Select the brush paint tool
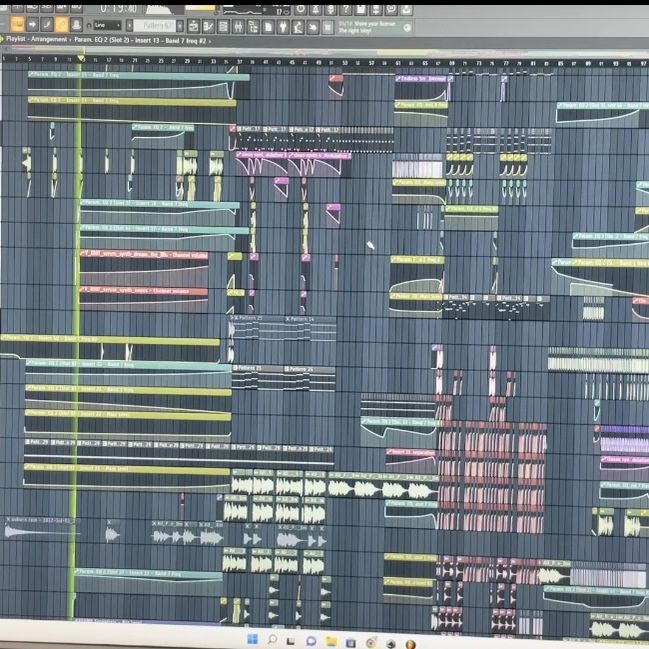This screenshot has height=649, width=649. click(x=47, y=25)
